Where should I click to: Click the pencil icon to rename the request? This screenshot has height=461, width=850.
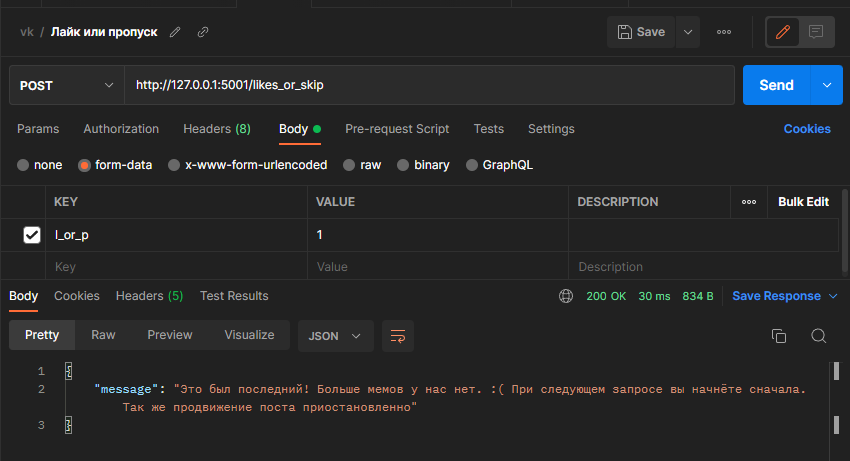(x=175, y=32)
